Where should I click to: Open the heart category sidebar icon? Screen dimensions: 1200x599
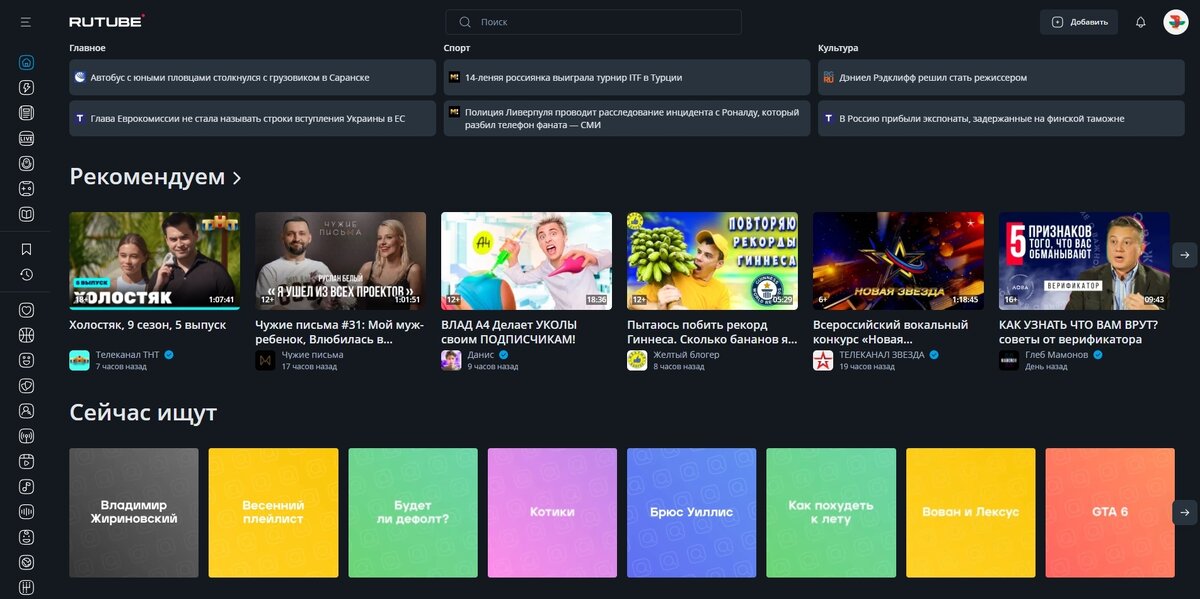26,310
